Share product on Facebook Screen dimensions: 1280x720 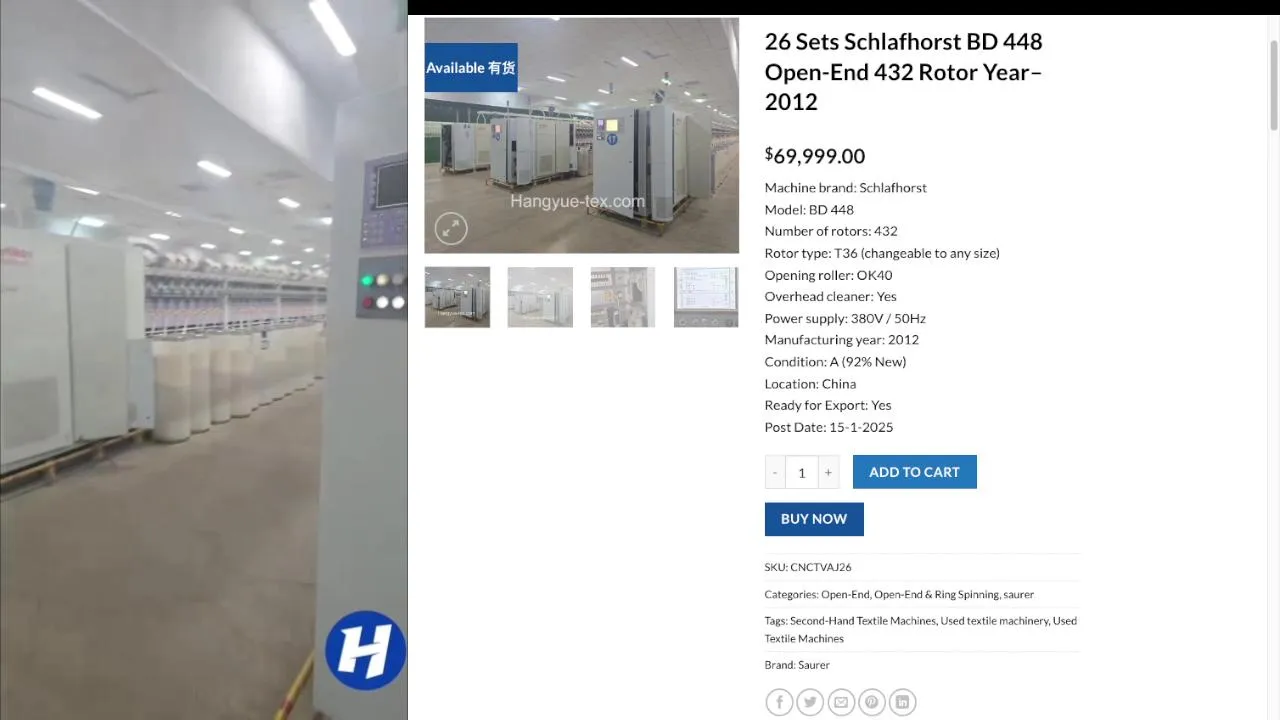click(x=779, y=702)
